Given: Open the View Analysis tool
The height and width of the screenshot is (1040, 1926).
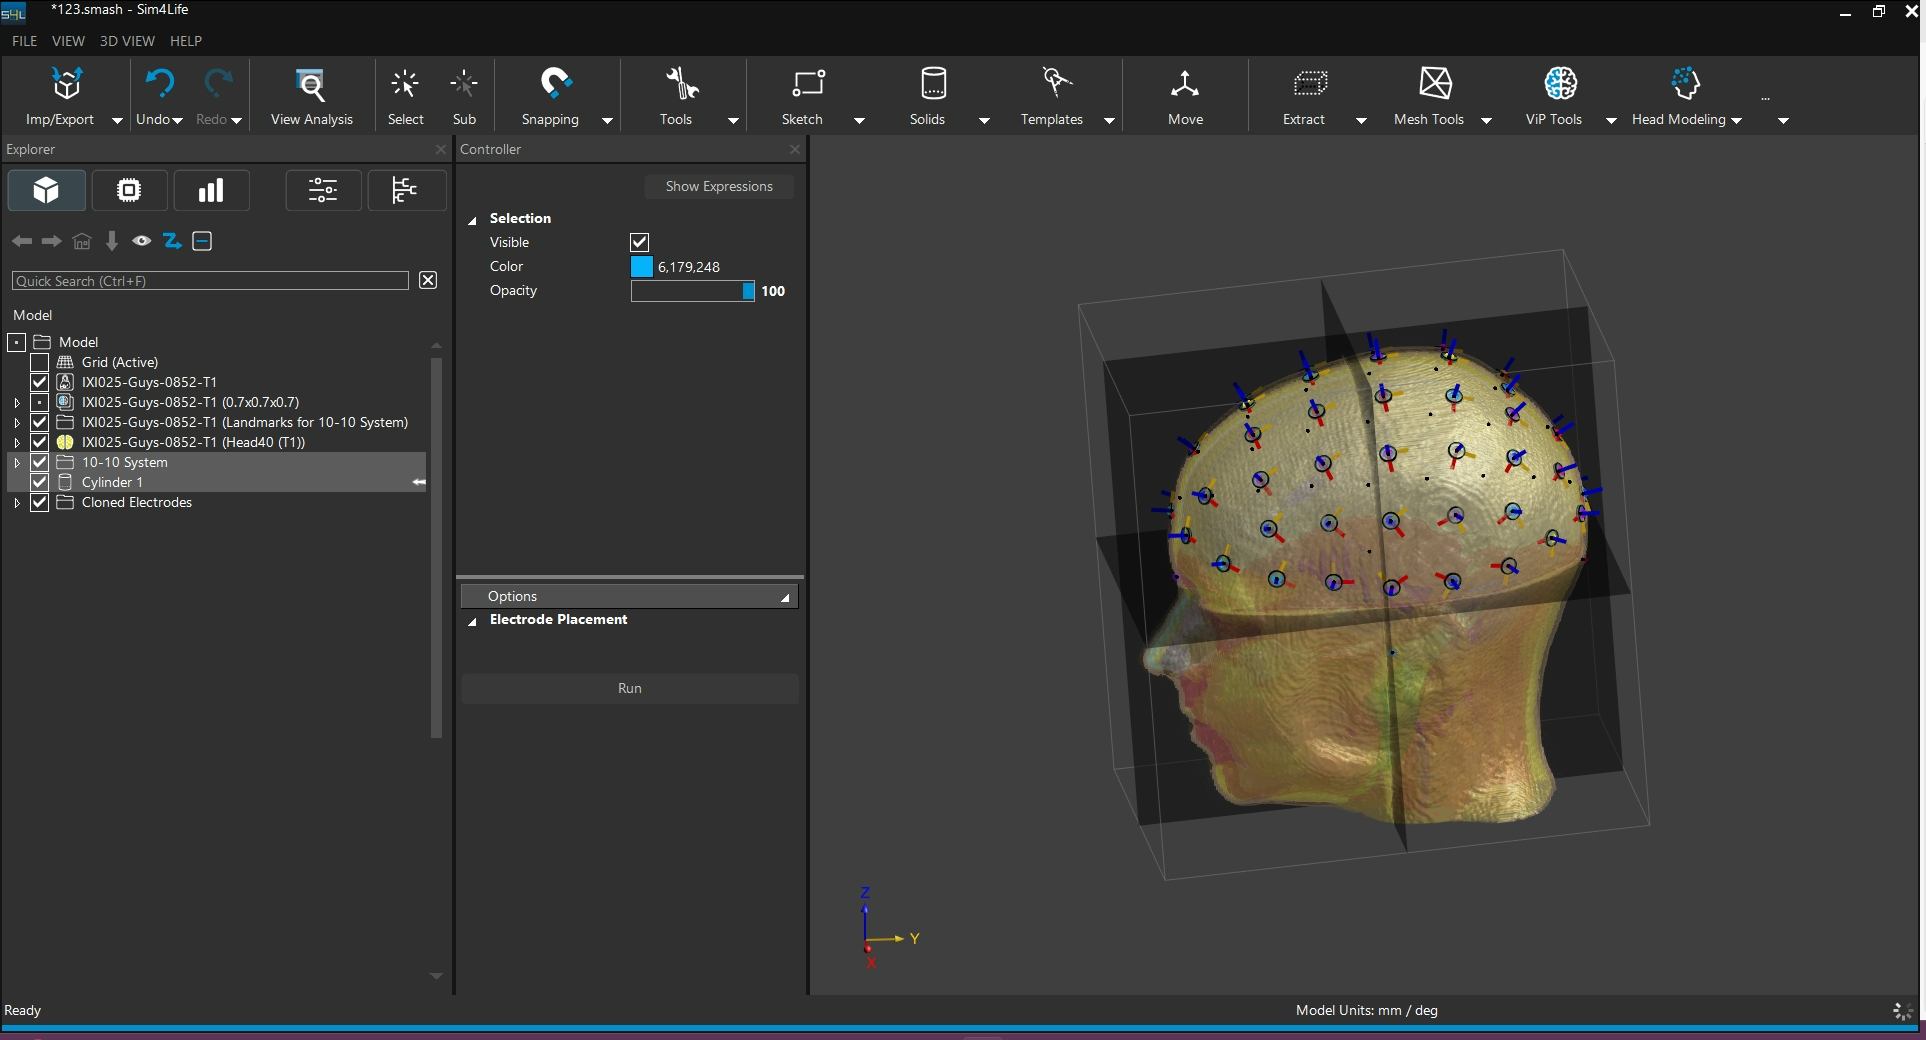Looking at the screenshot, I should click(x=311, y=86).
